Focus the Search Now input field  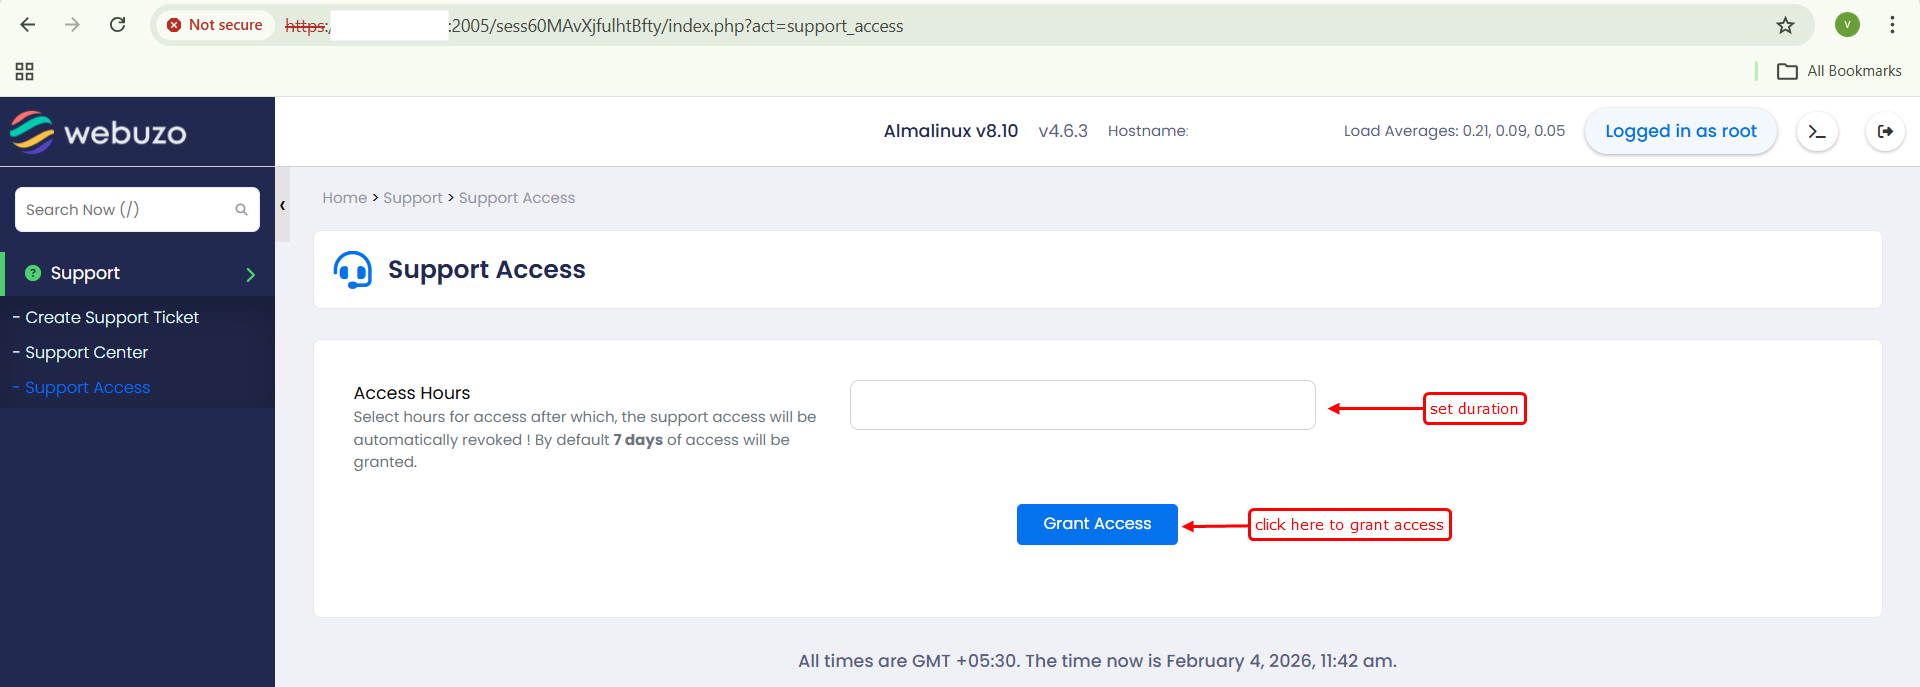click(x=125, y=210)
